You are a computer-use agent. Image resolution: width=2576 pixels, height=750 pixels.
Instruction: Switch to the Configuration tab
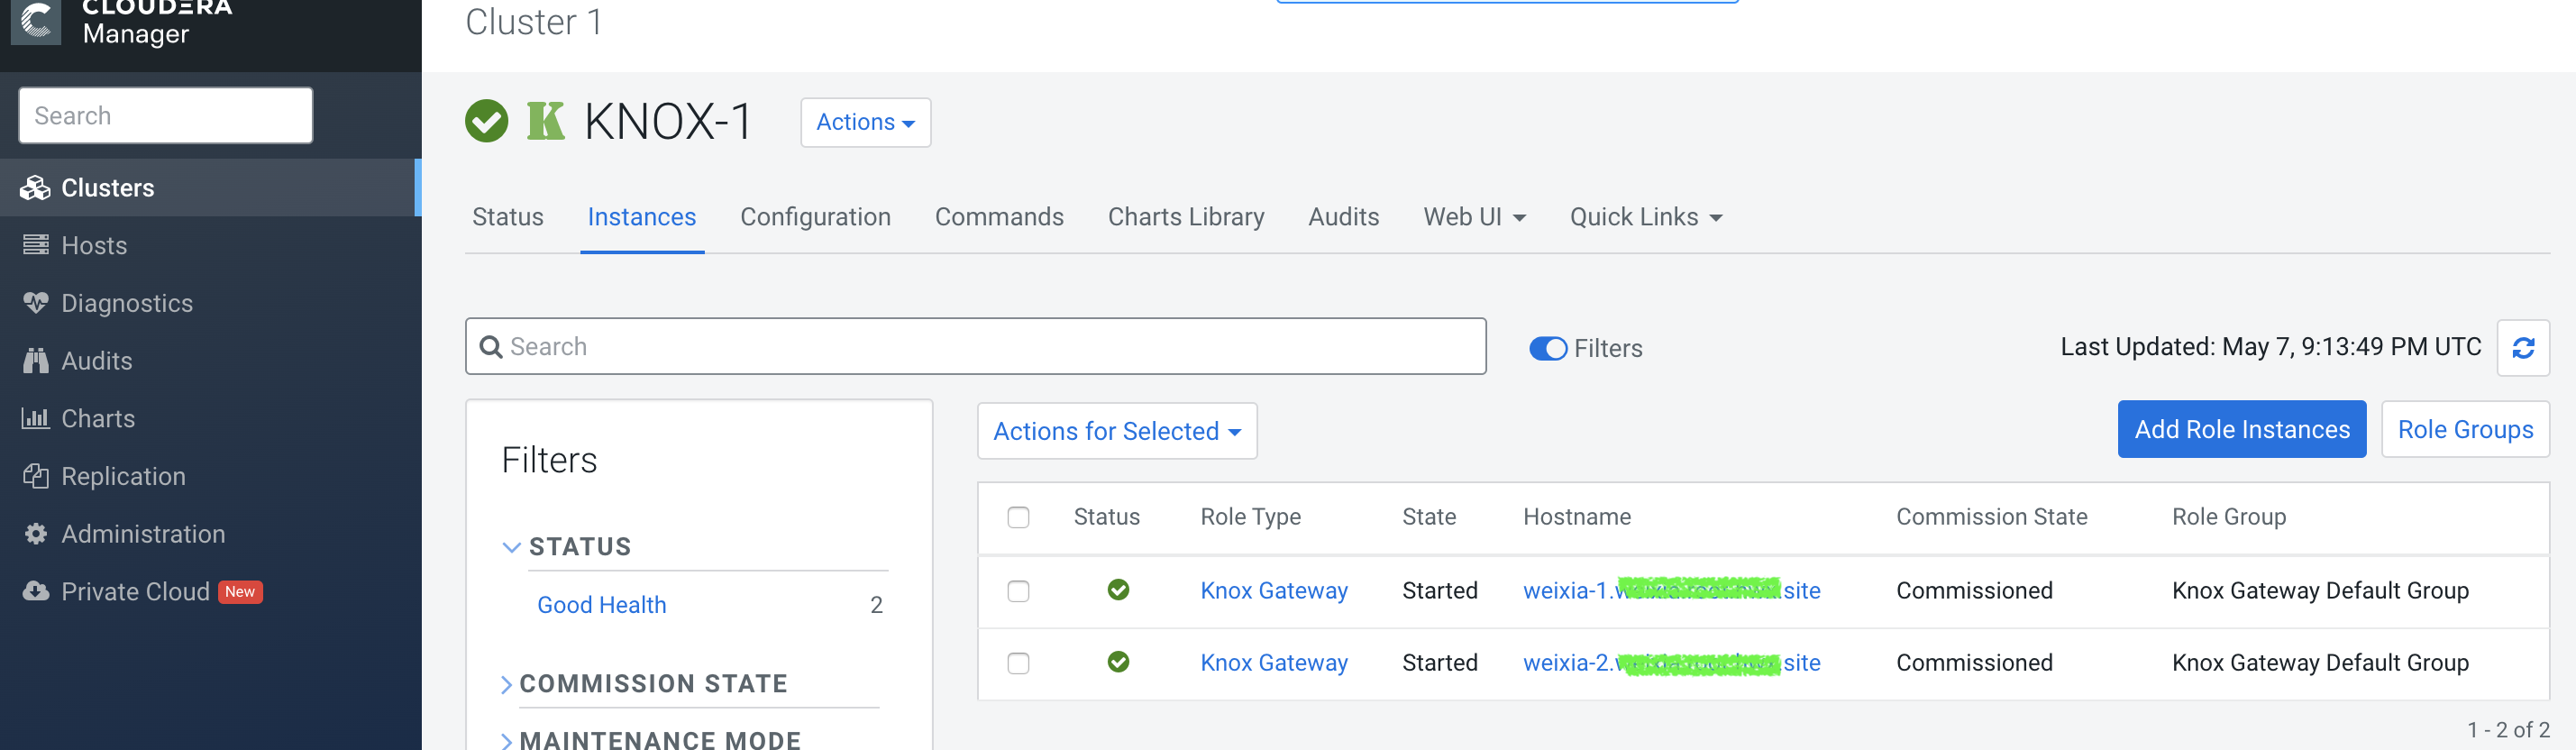pyautogui.click(x=815, y=217)
